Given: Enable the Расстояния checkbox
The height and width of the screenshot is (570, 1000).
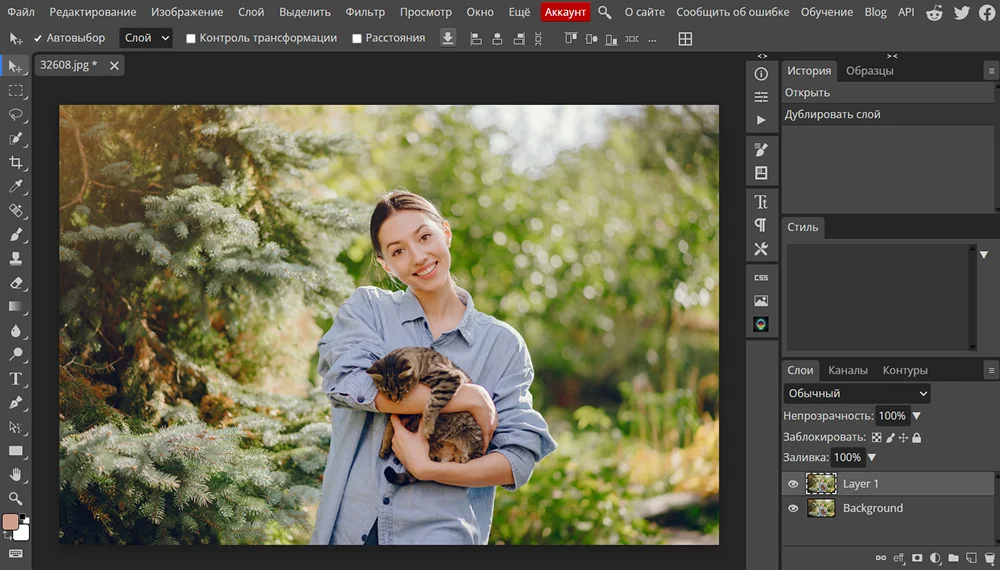Looking at the screenshot, I should coord(357,38).
